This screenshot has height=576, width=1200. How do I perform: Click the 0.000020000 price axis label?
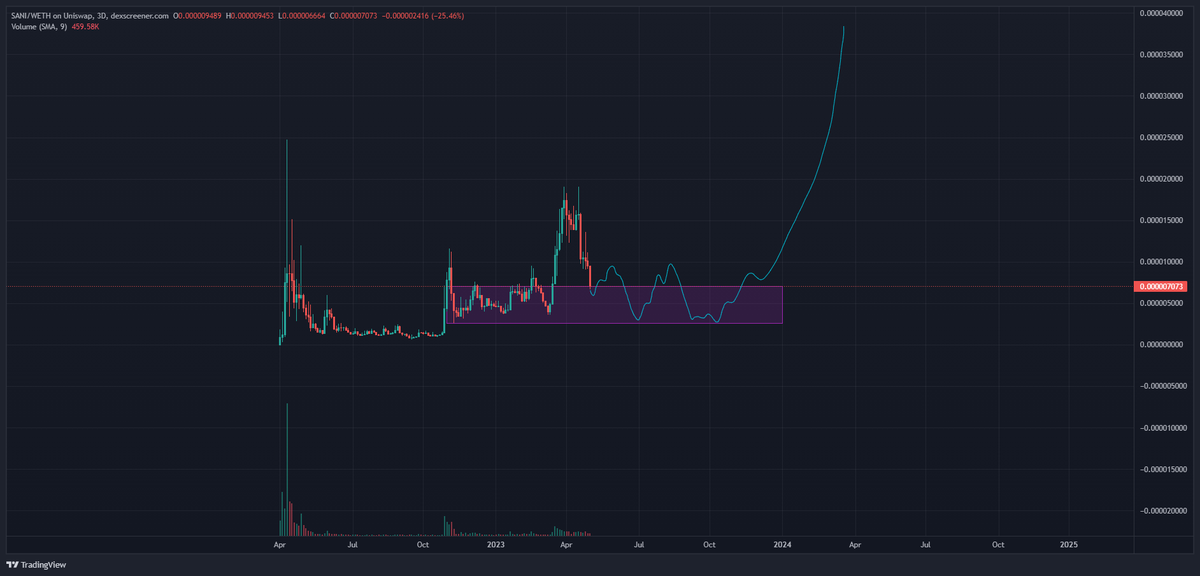(1163, 178)
